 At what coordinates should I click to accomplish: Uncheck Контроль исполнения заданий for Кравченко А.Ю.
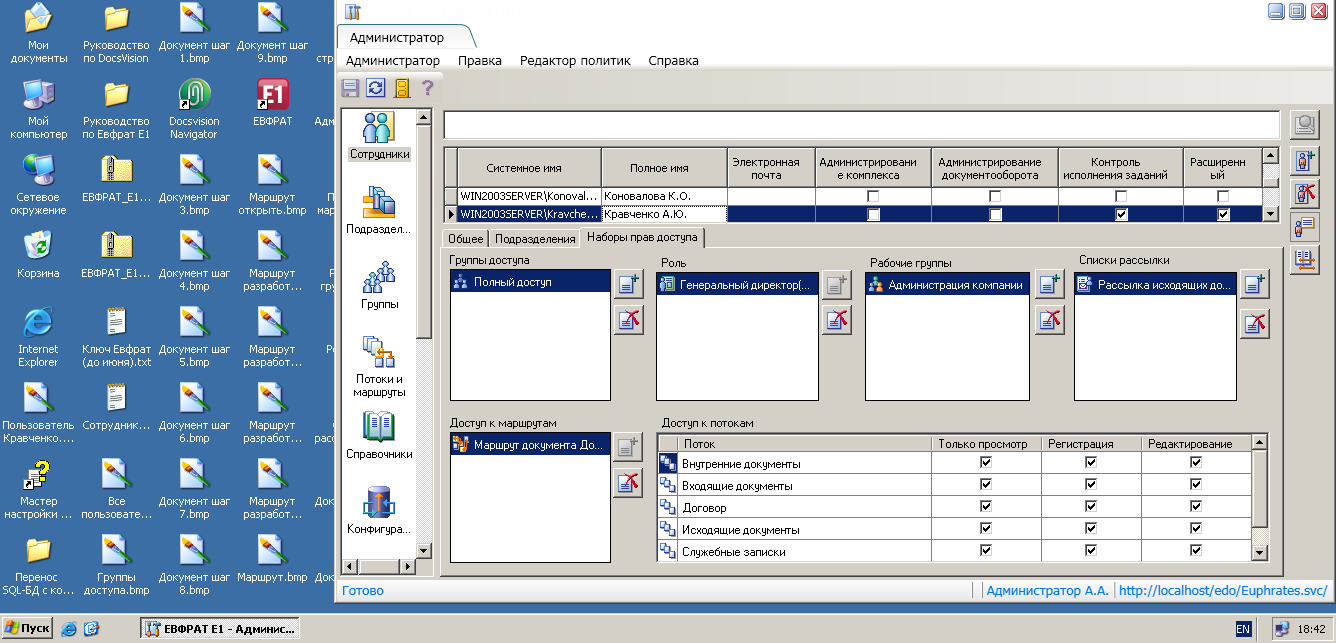[x=1121, y=214]
